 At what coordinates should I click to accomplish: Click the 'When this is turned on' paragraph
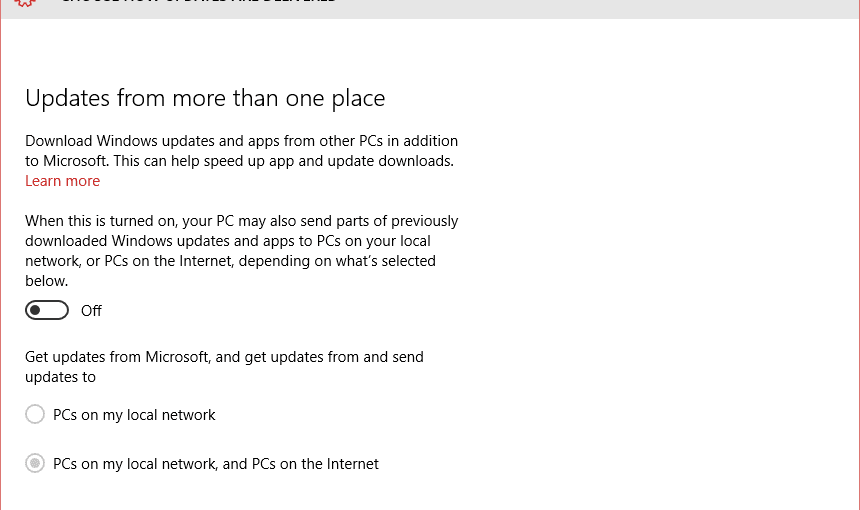click(241, 251)
